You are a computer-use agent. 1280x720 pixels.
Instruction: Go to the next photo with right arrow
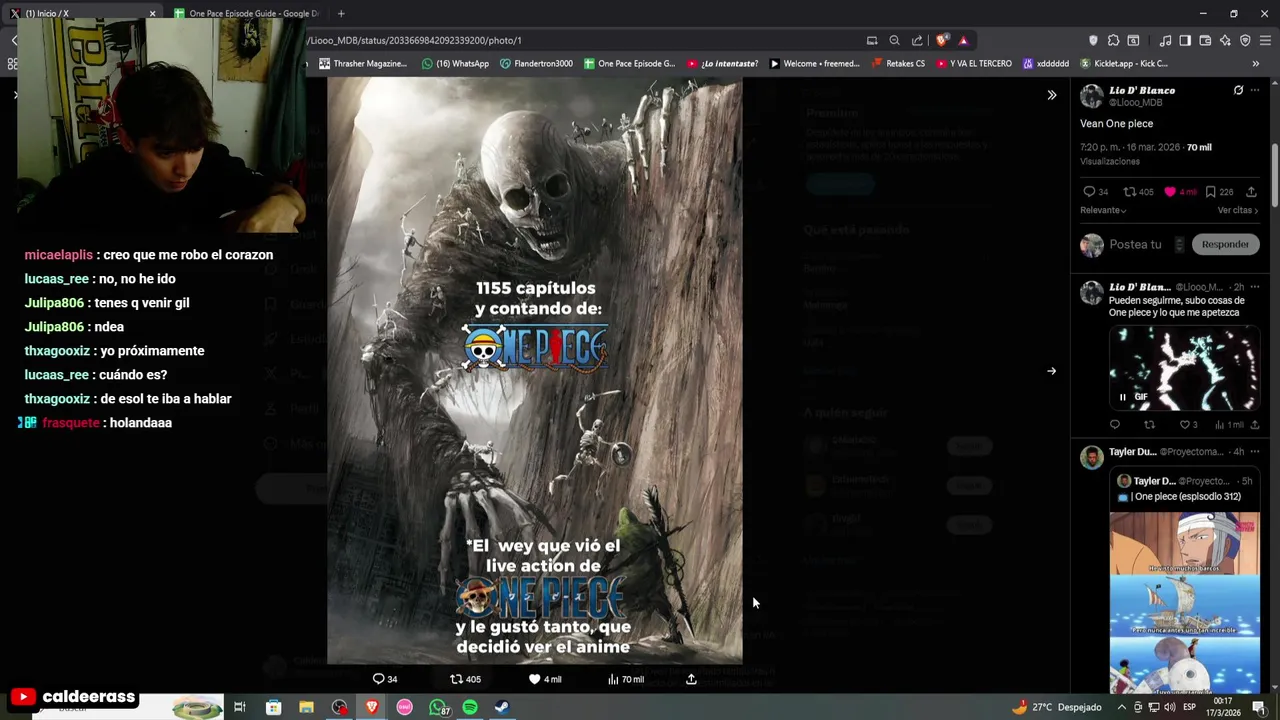pyautogui.click(x=1051, y=371)
